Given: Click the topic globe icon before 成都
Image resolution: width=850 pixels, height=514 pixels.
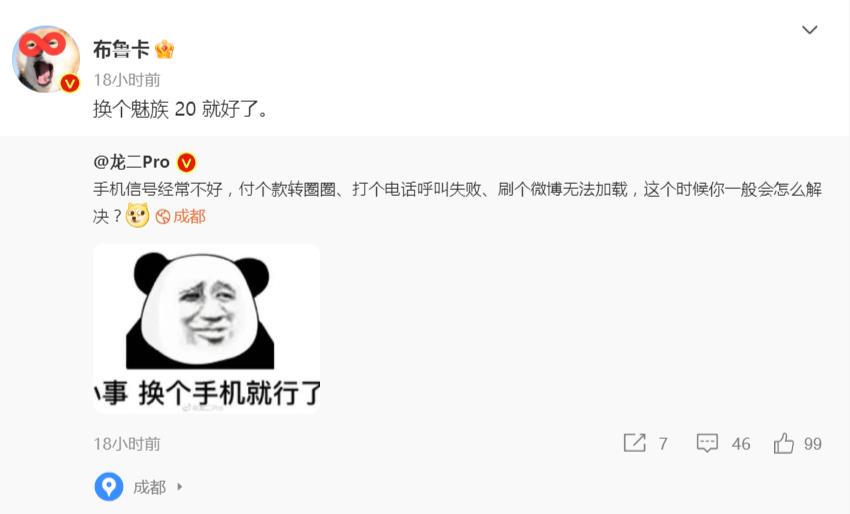Looking at the screenshot, I should [163, 217].
